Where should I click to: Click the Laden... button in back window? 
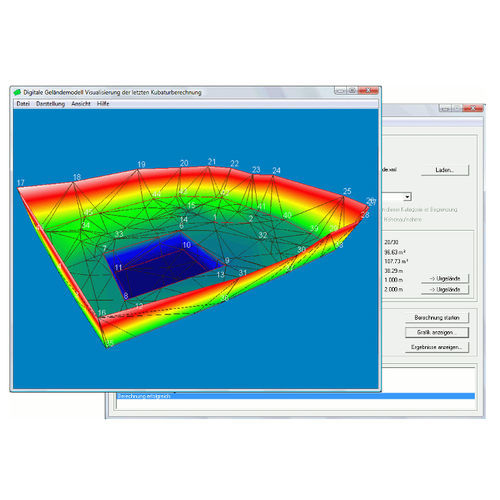pyautogui.click(x=445, y=170)
